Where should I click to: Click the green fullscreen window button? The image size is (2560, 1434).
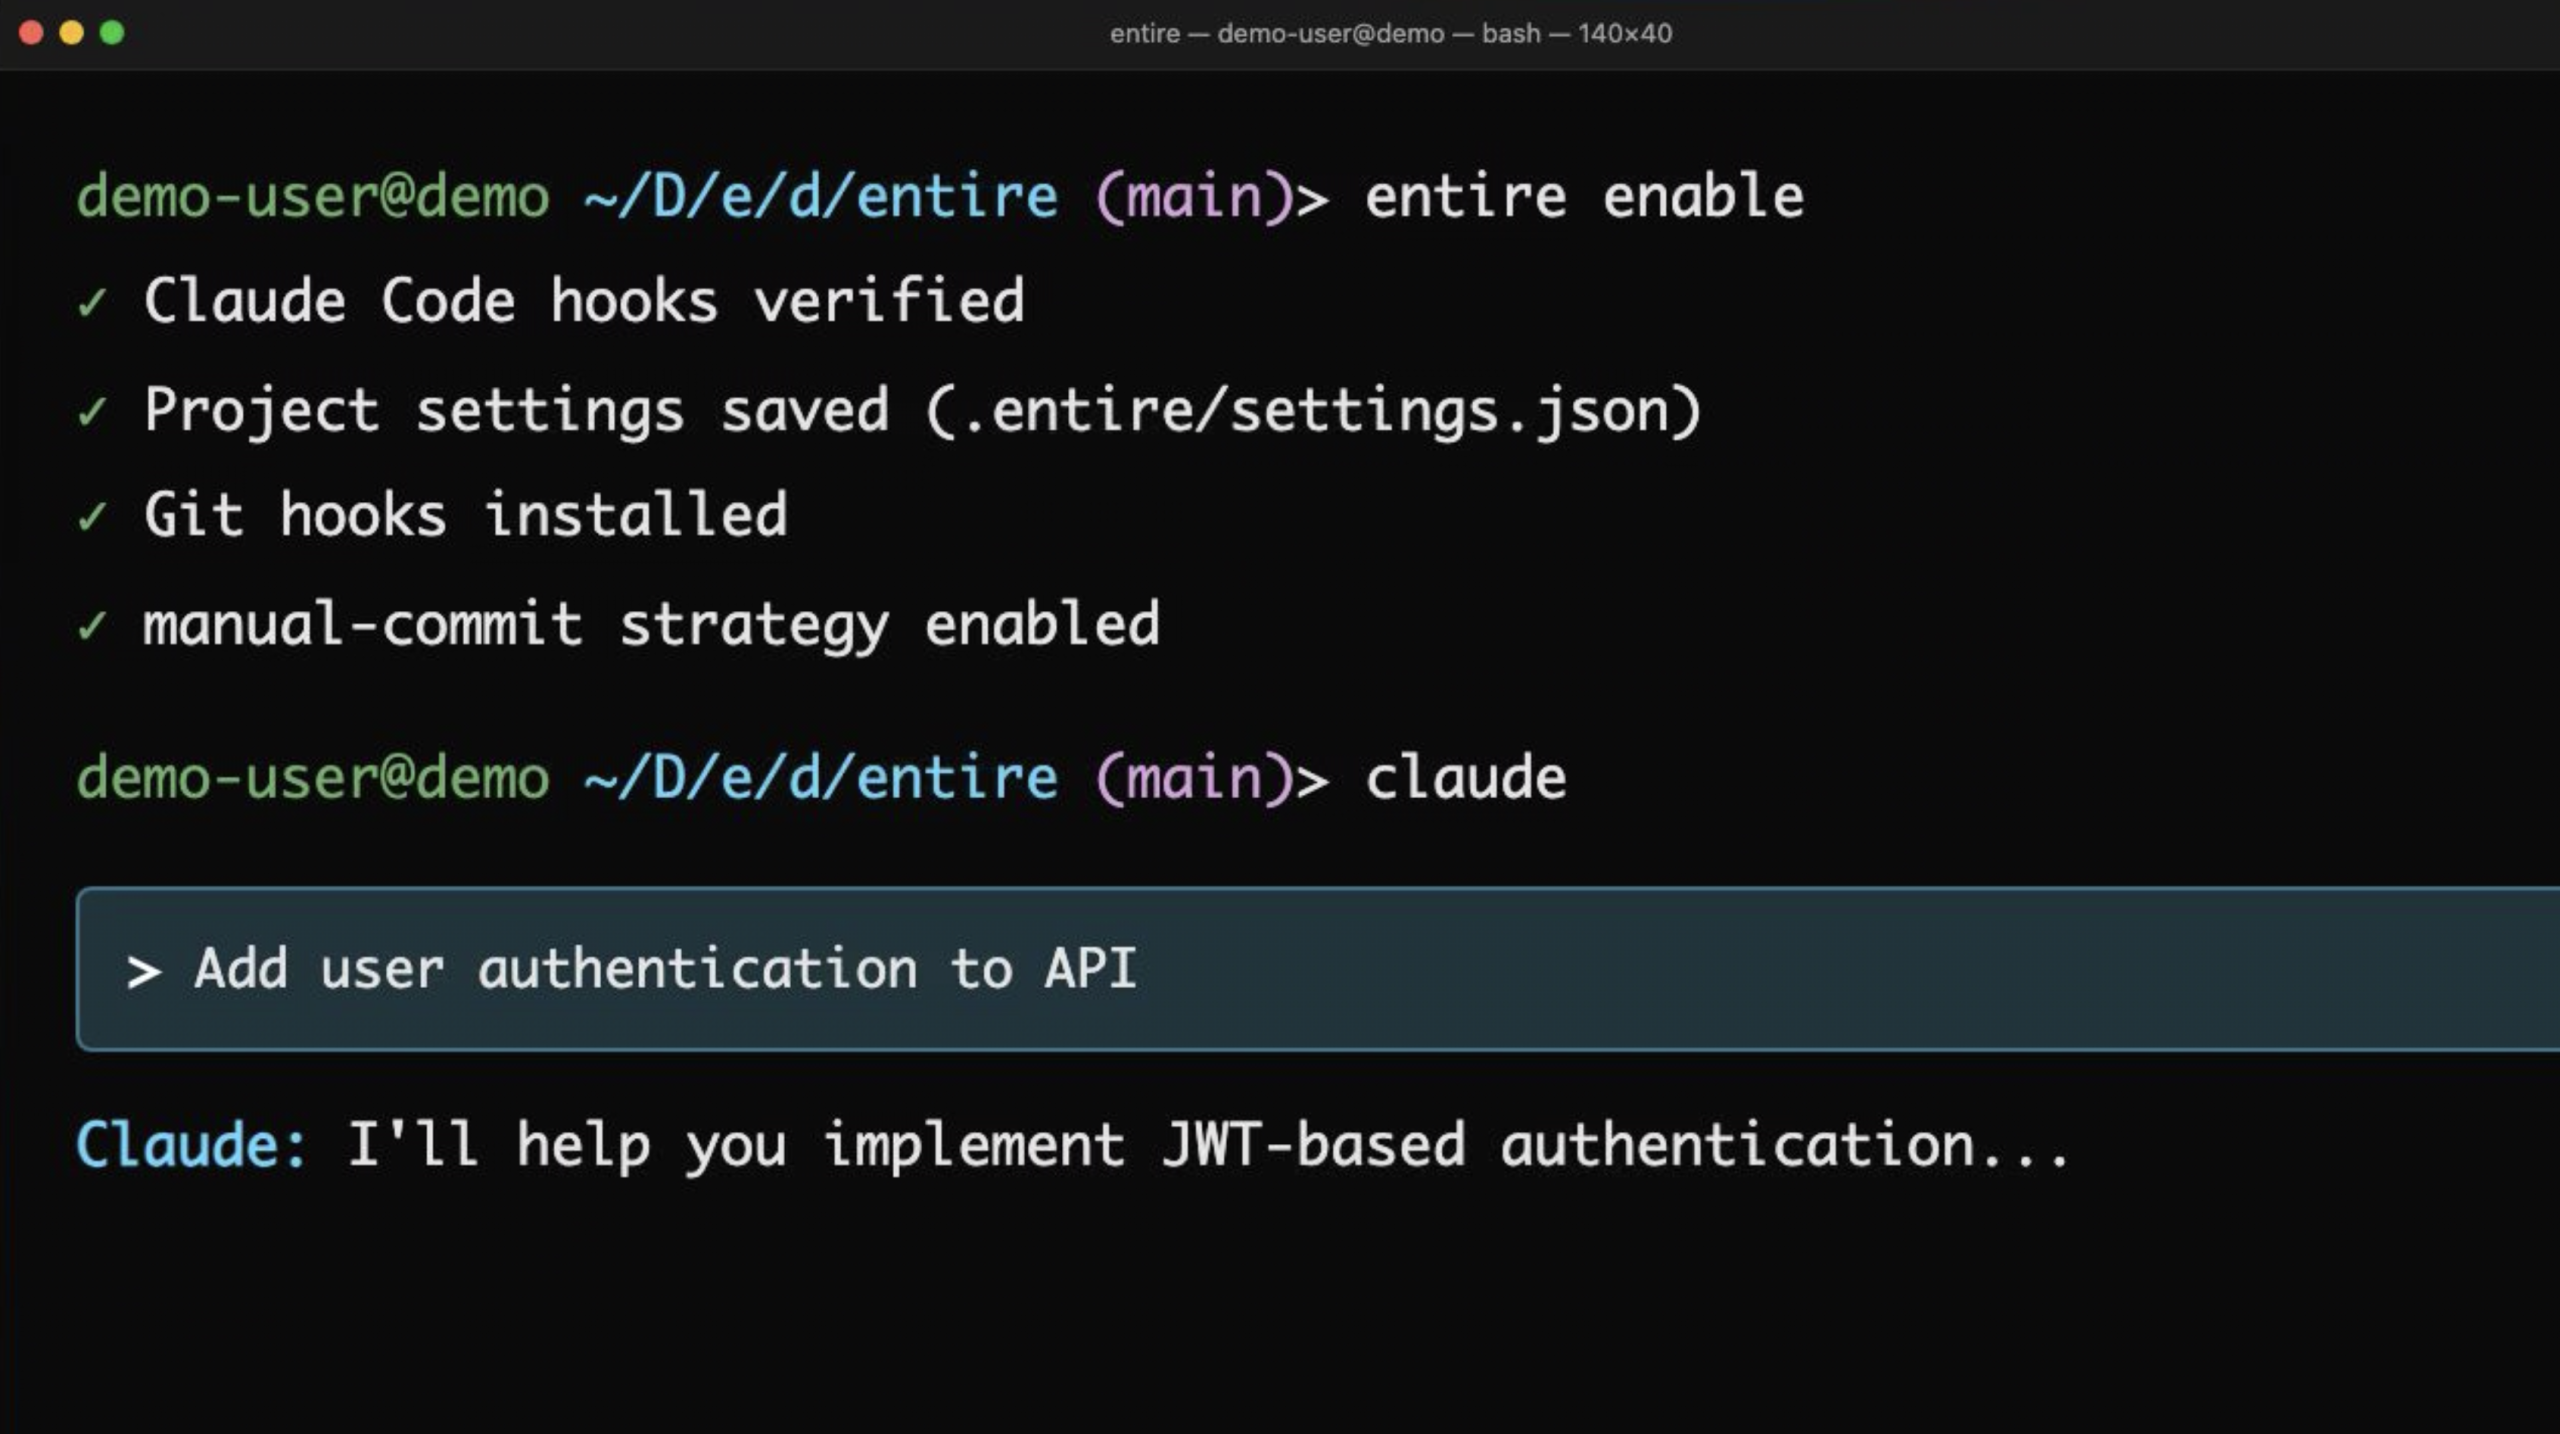(112, 33)
